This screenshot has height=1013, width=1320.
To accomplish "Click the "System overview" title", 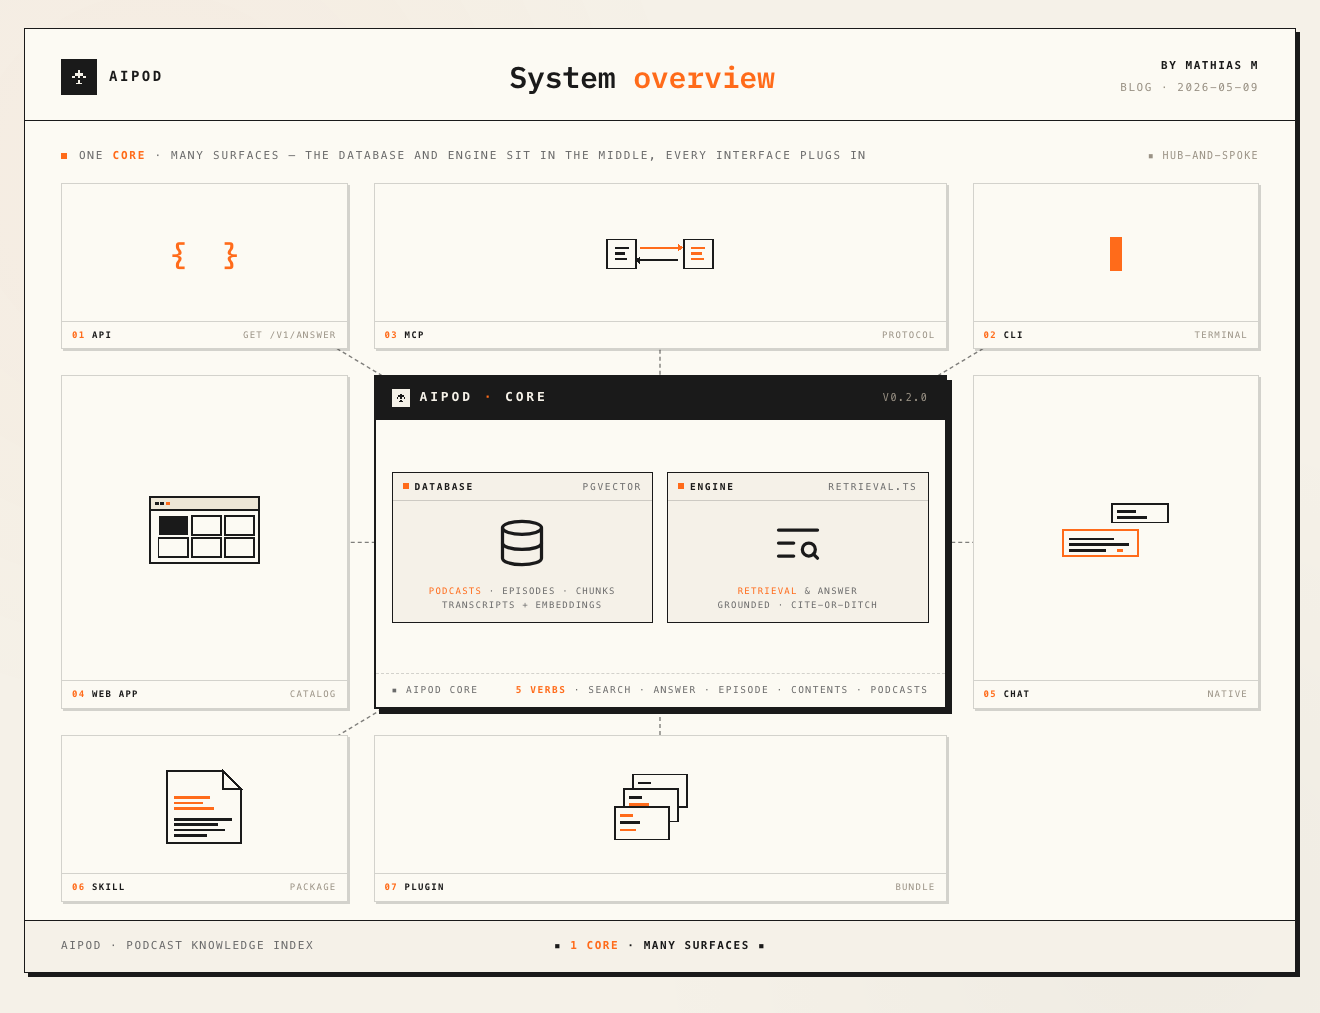I will (x=642, y=78).
